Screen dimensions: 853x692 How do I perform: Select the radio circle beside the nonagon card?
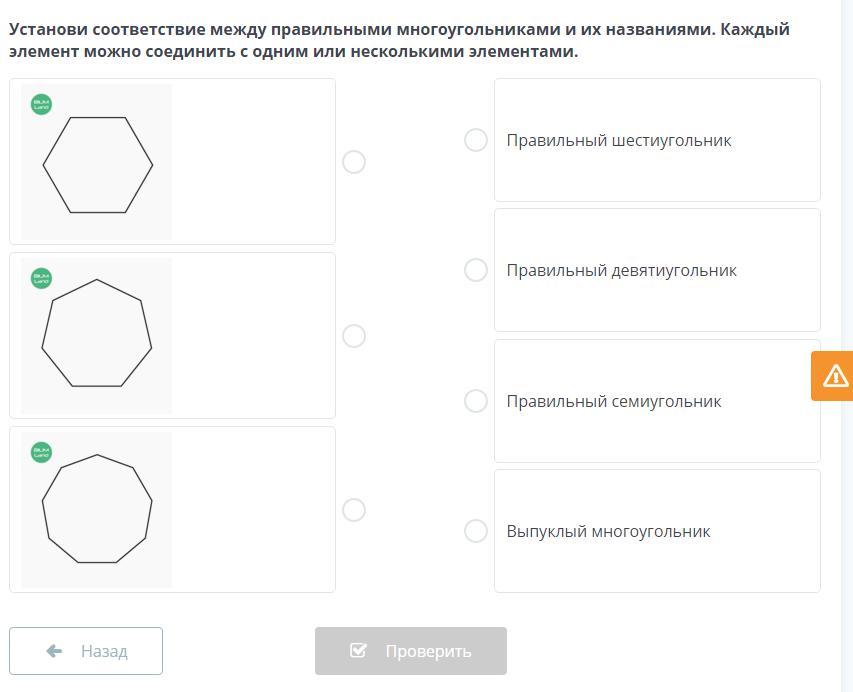coord(354,510)
